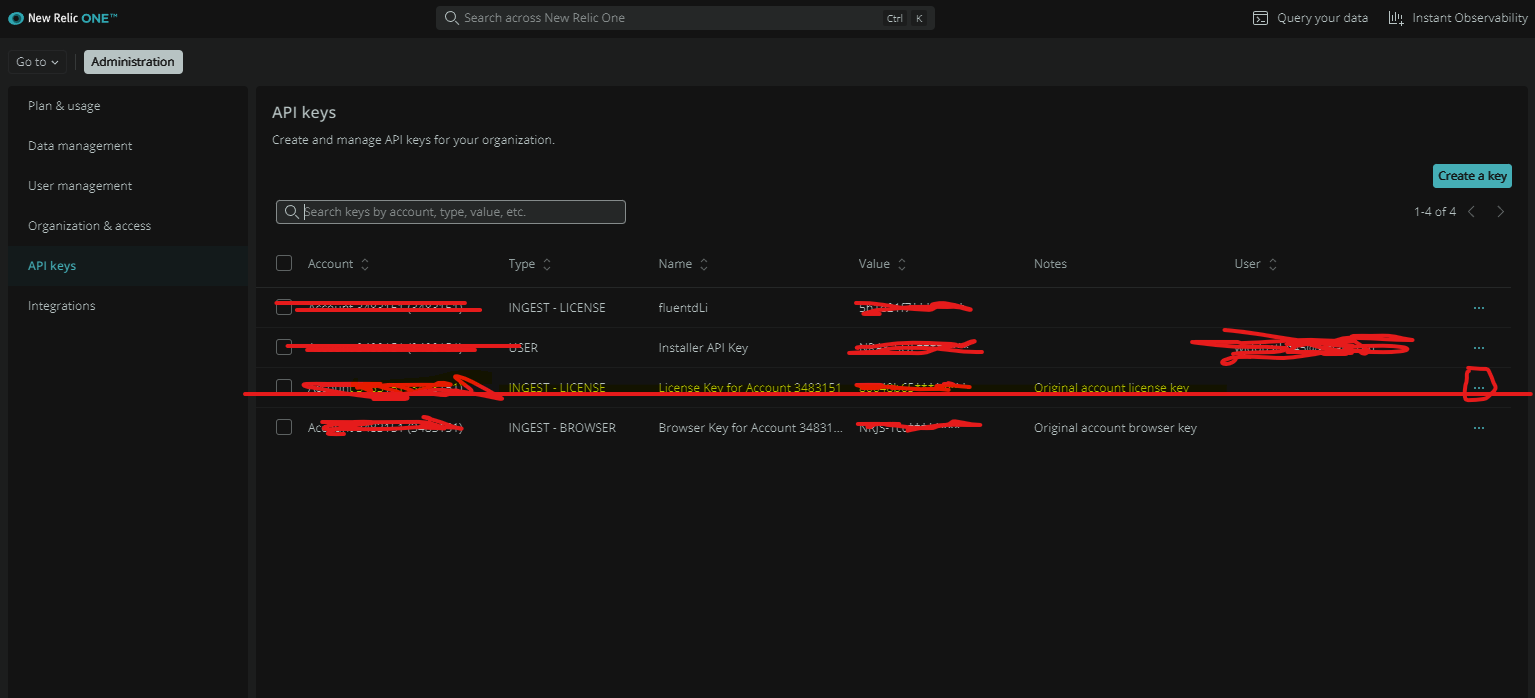This screenshot has height=698, width=1535.
Task: Click License Key for Account 3483151 text
Action: click(750, 388)
